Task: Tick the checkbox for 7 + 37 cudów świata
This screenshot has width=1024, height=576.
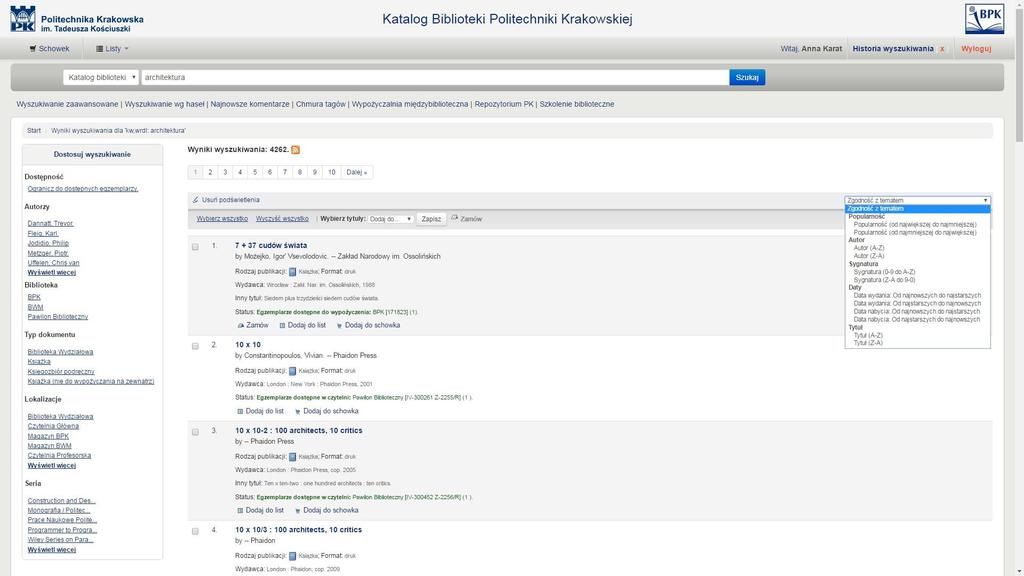Action: pyautogui.click(x=195, y=247)
